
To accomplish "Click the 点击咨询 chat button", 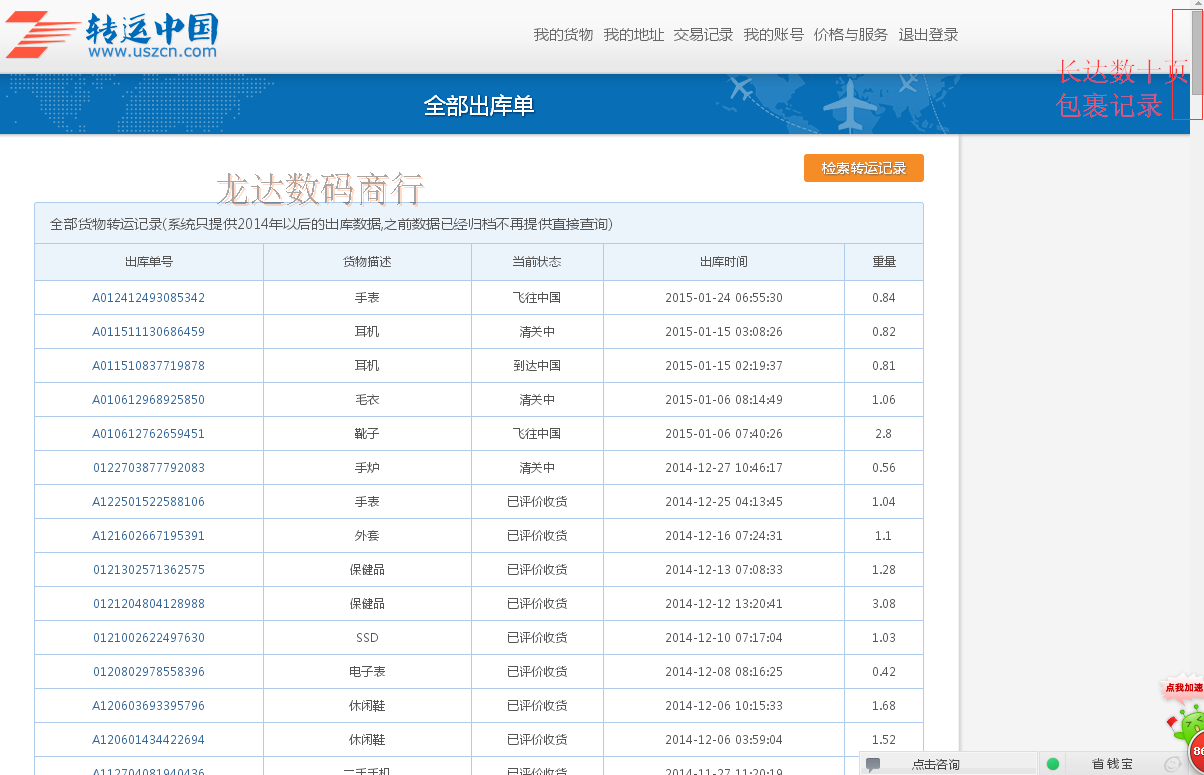I will [935, 764].
